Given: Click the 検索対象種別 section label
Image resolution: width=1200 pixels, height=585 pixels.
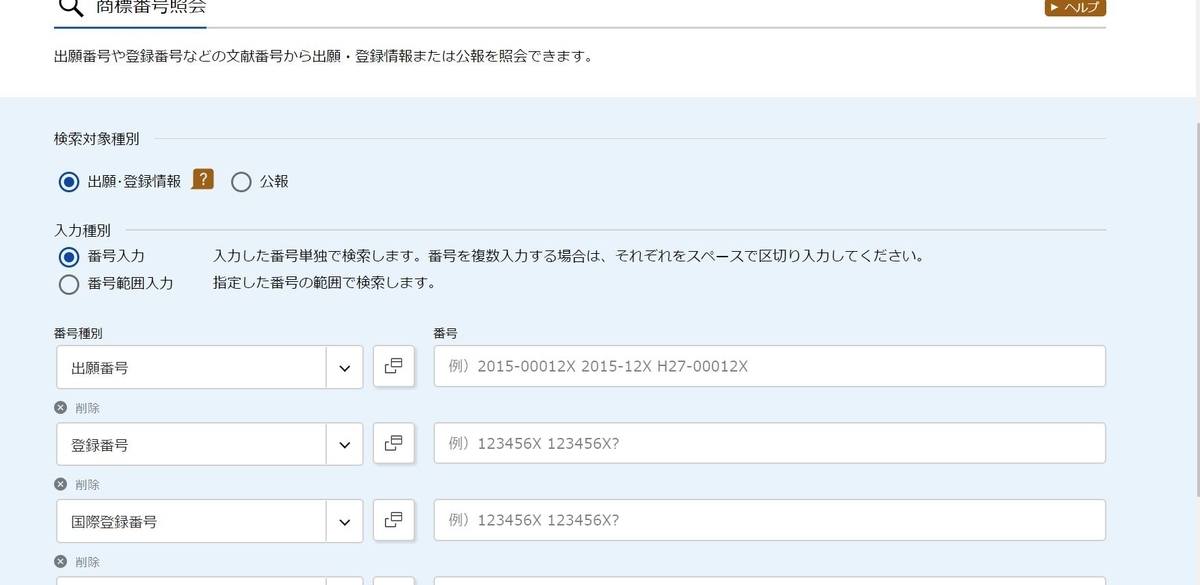Looking at the screenshot, I should [x=96, y=139].
